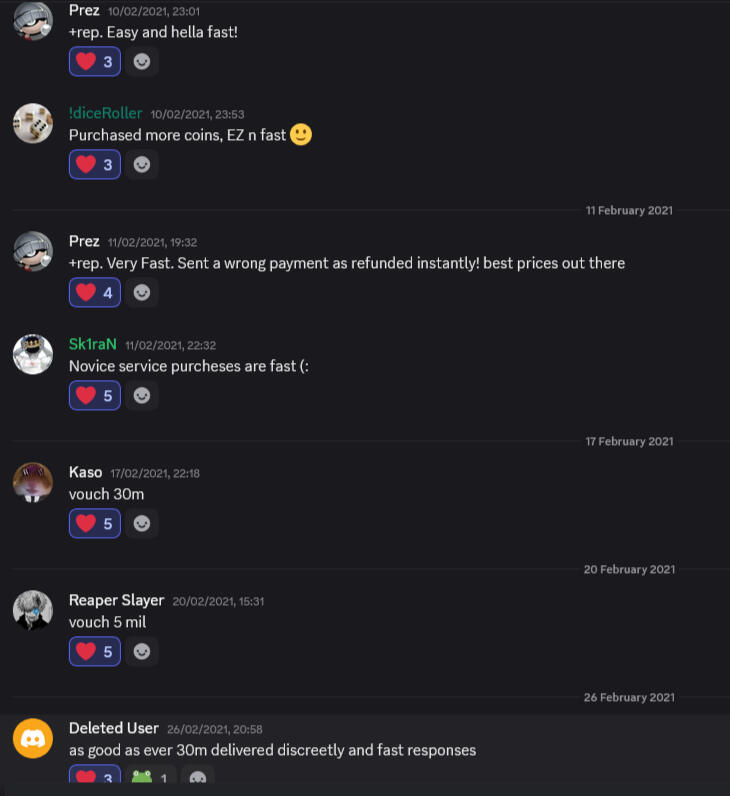Toggle heart reaction on Reaper Slayer's message
This screenshot has height=796, width=730.
pos(95,651)
